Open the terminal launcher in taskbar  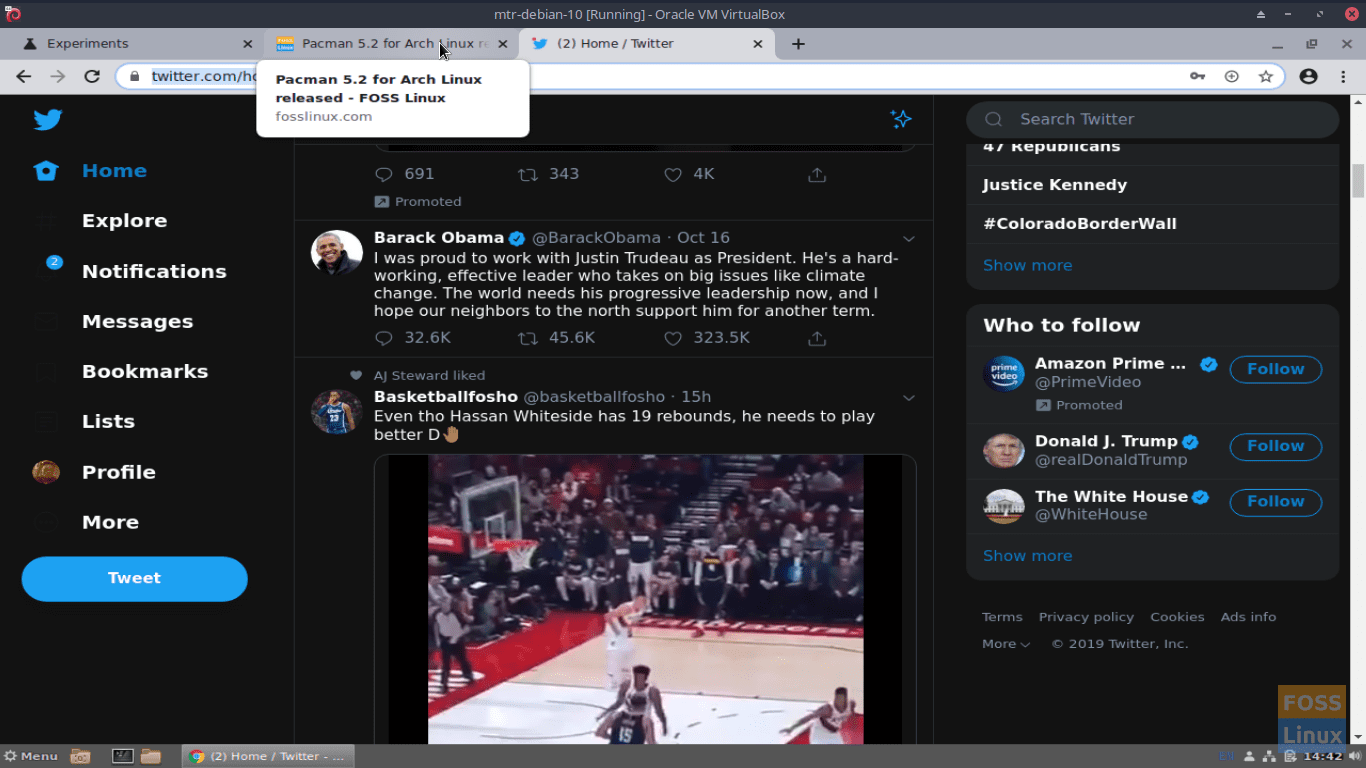click(x=123, y=756)
